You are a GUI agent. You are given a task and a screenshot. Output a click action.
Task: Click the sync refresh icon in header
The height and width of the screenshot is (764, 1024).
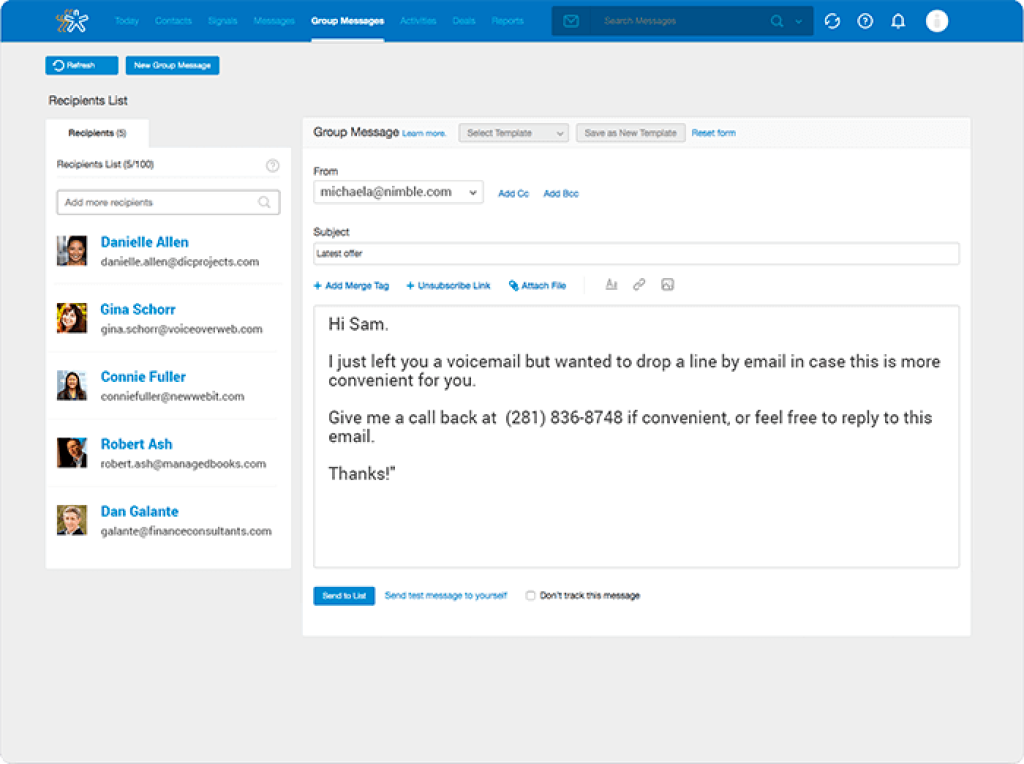pyautogui.click(x=832, y=21)
